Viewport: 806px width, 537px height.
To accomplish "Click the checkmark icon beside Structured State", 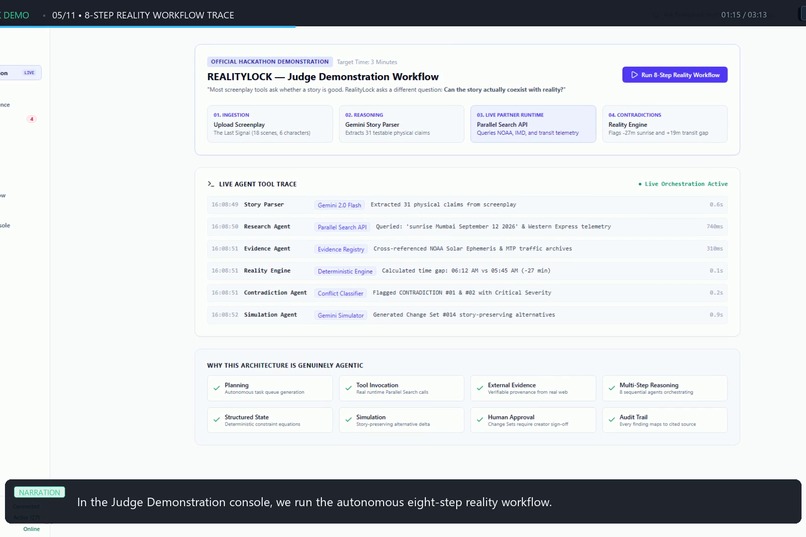I will (217, 420).
